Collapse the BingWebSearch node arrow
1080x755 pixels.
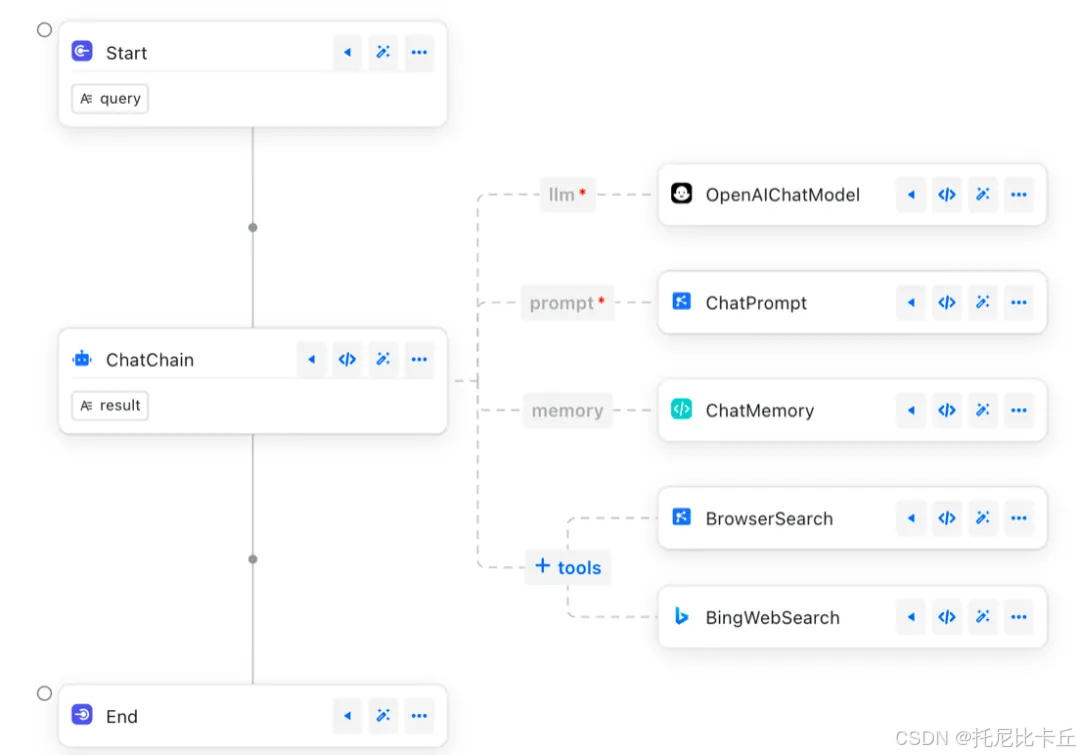(911, 617)
